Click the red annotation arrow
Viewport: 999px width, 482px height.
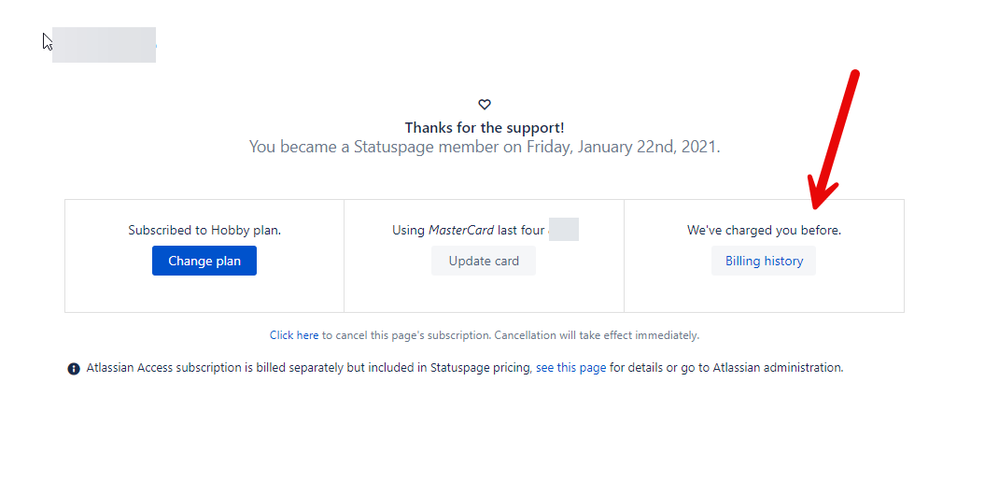pyautogui.click(x=833, y=140)
